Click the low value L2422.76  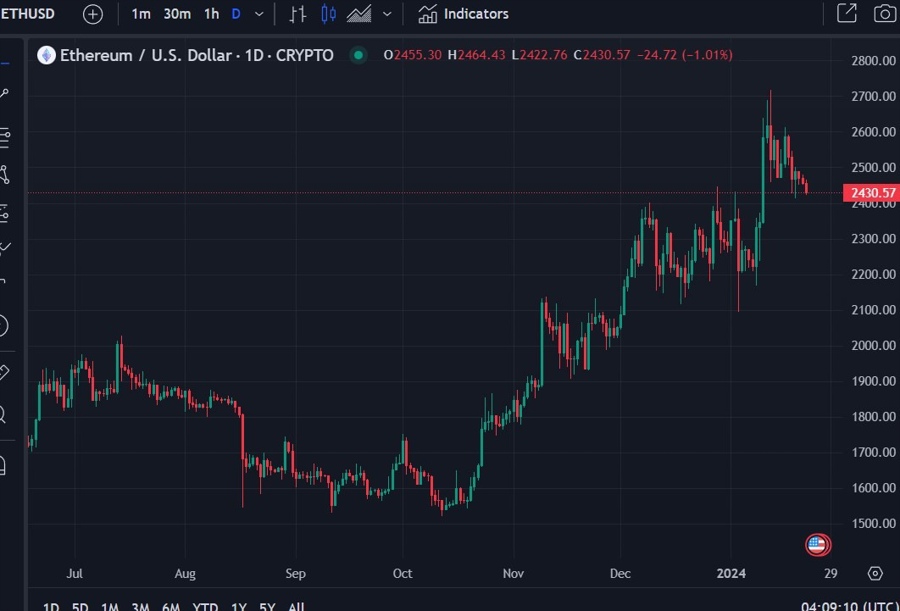coord(539,55)
